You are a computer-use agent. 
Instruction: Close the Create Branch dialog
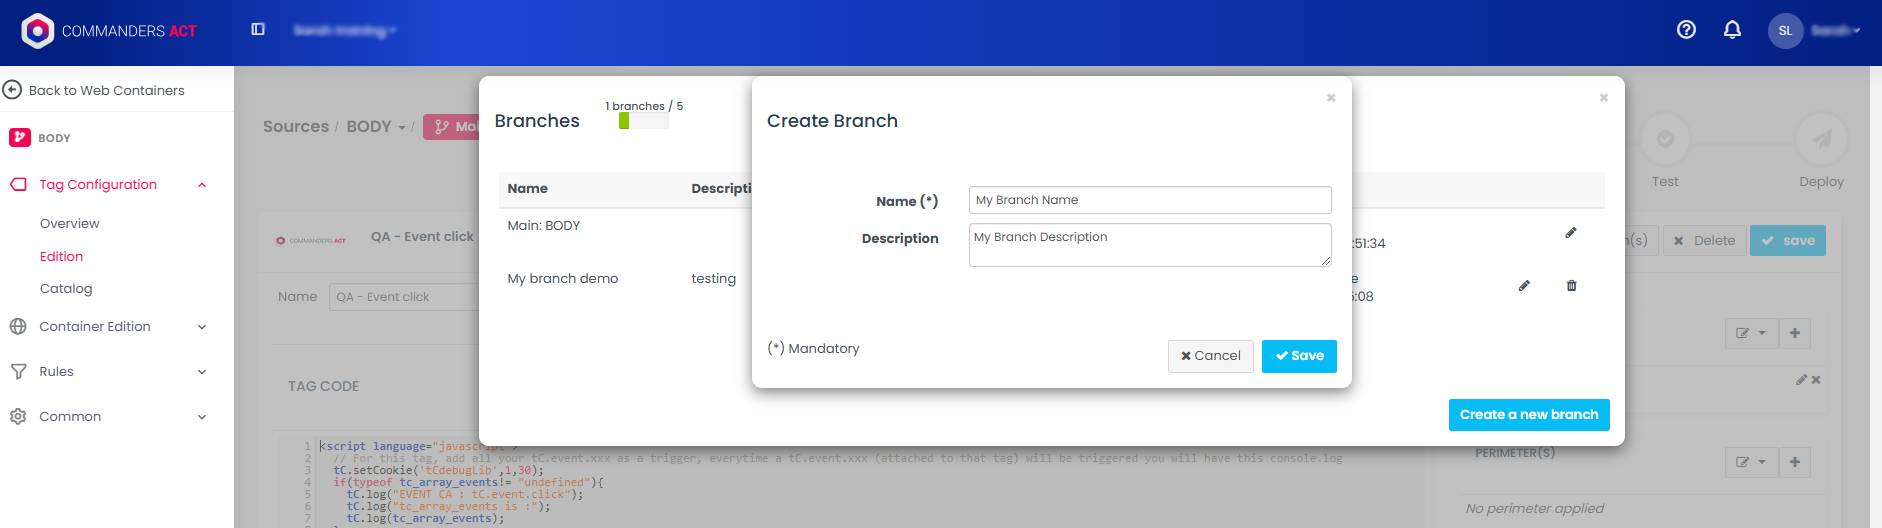pos(1330,98)
